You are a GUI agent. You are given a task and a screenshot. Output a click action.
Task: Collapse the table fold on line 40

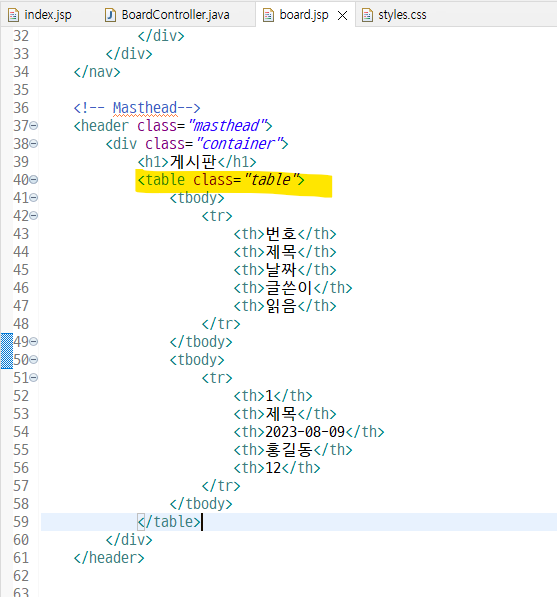pos(34,179)
